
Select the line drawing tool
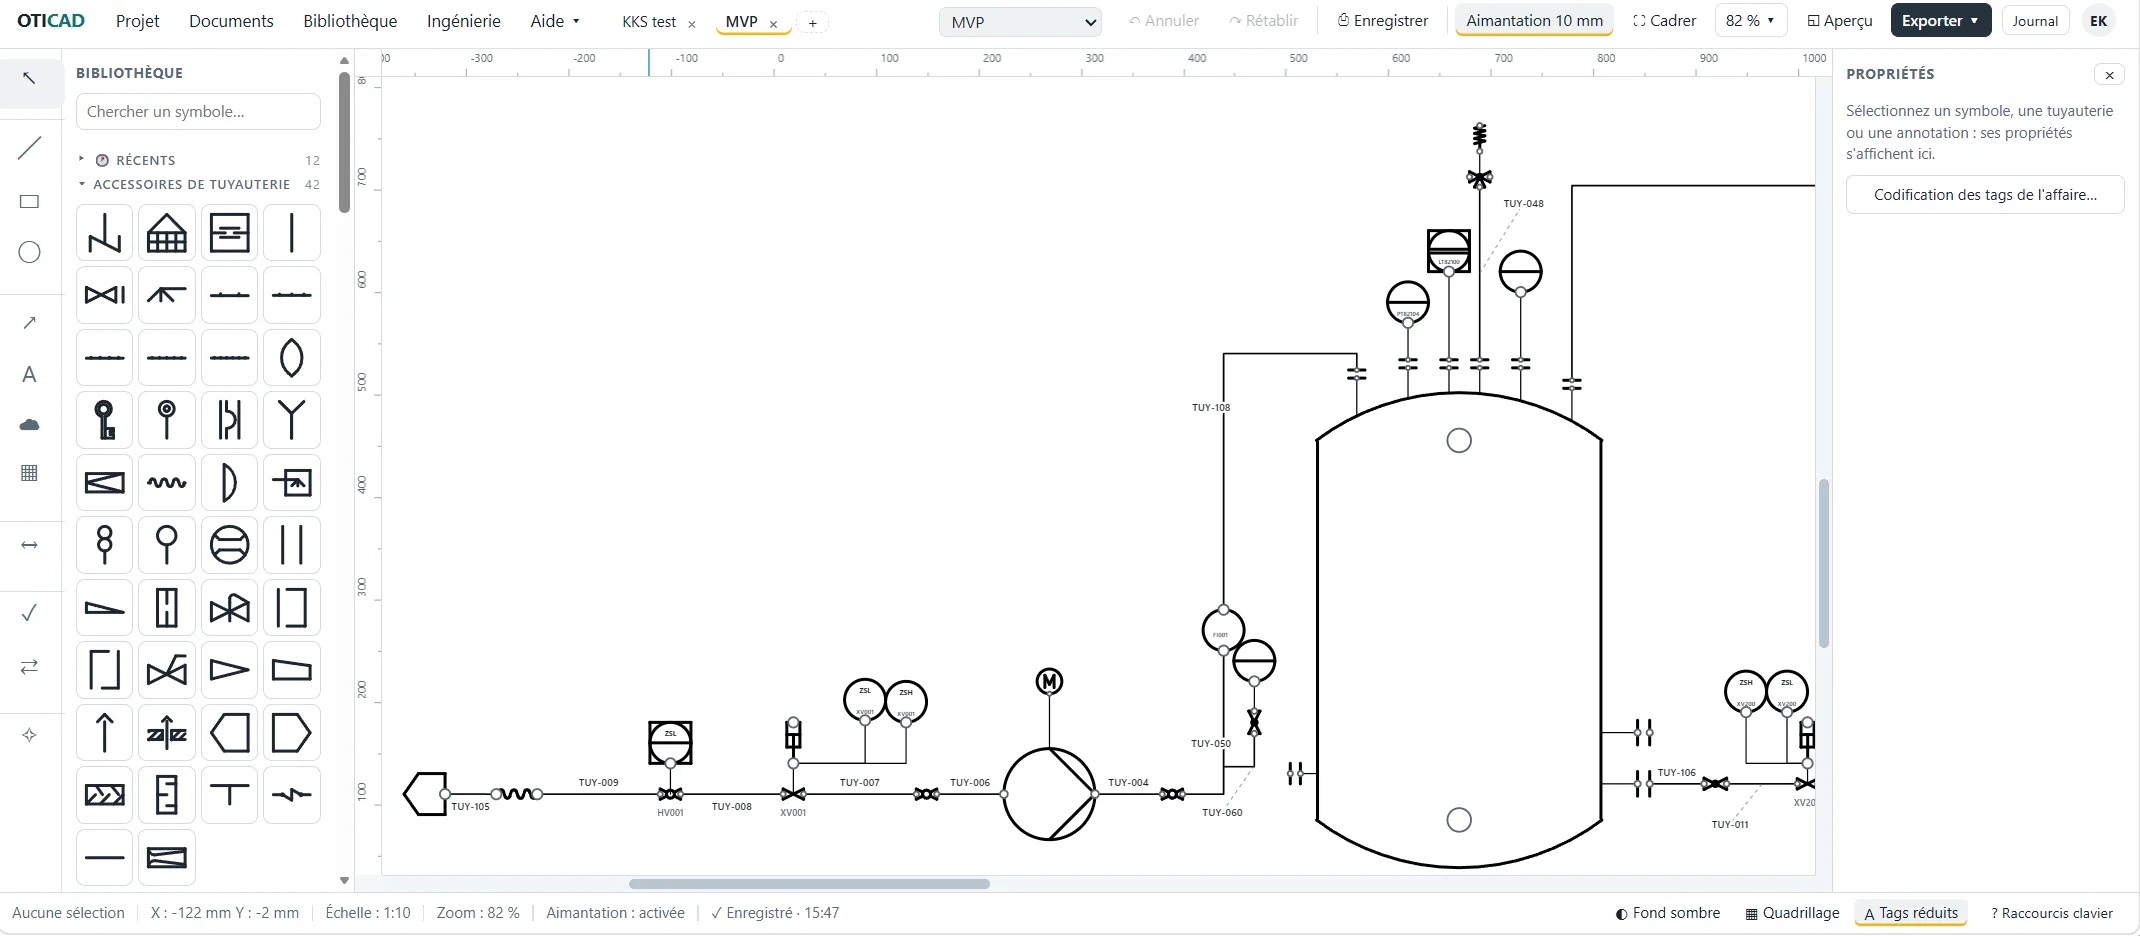[30, 149]
